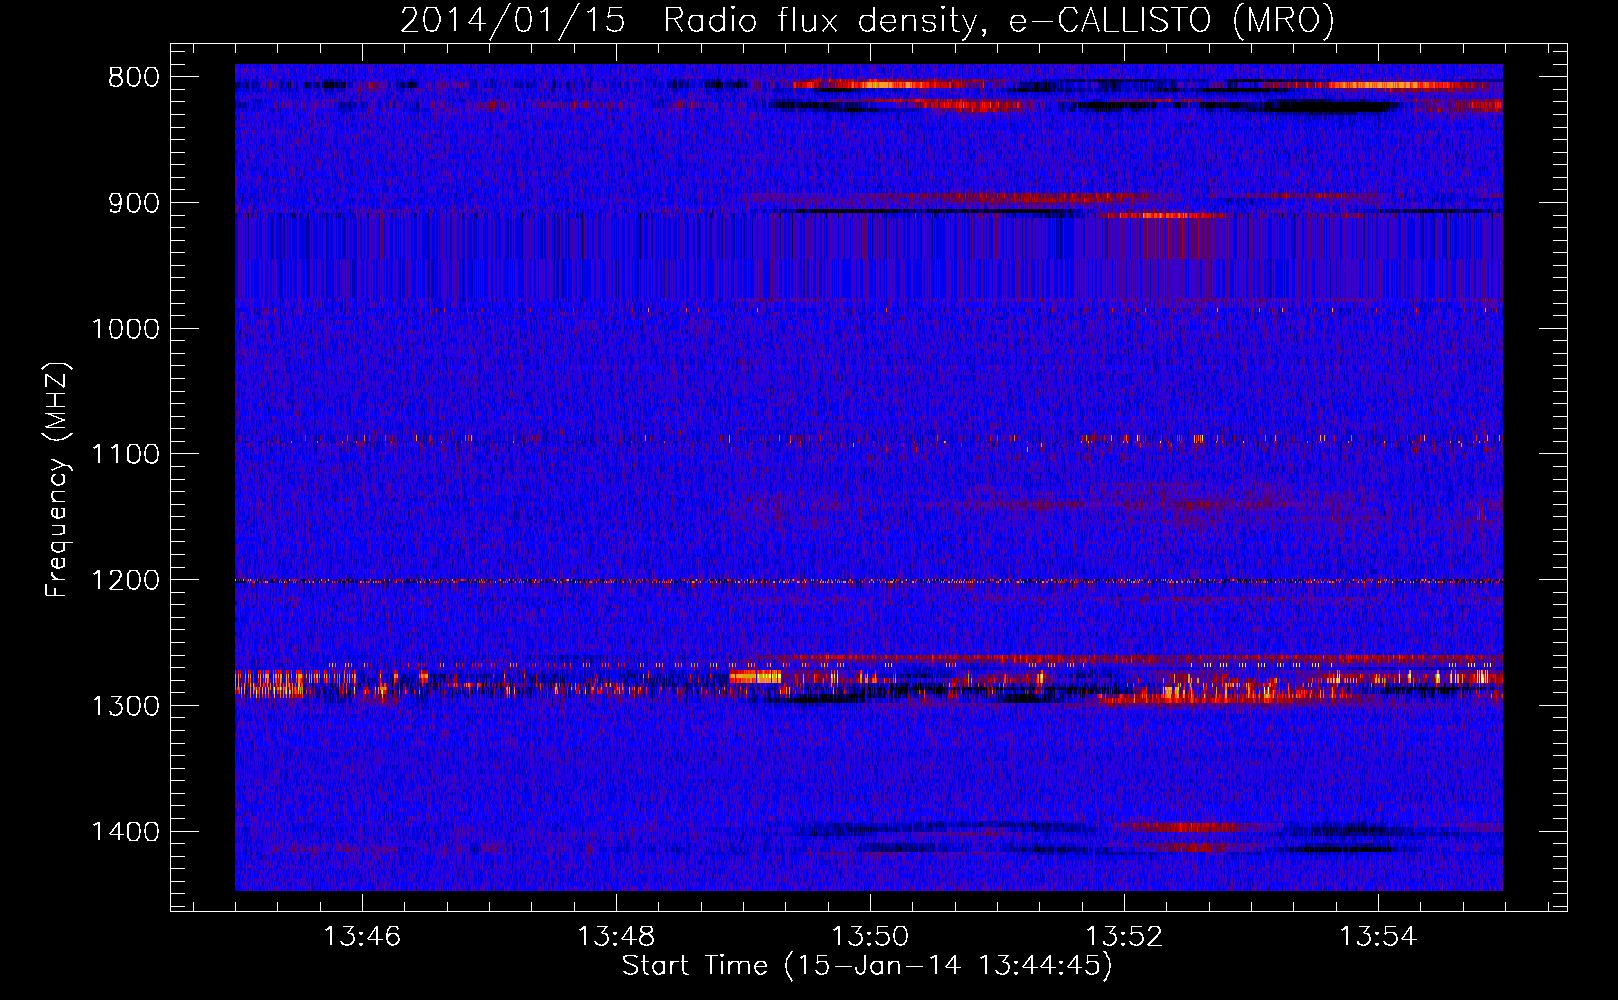Click the 900 frequency tick label
This screenshot has width=1618, height=1000.
click(x=134, y=204)
